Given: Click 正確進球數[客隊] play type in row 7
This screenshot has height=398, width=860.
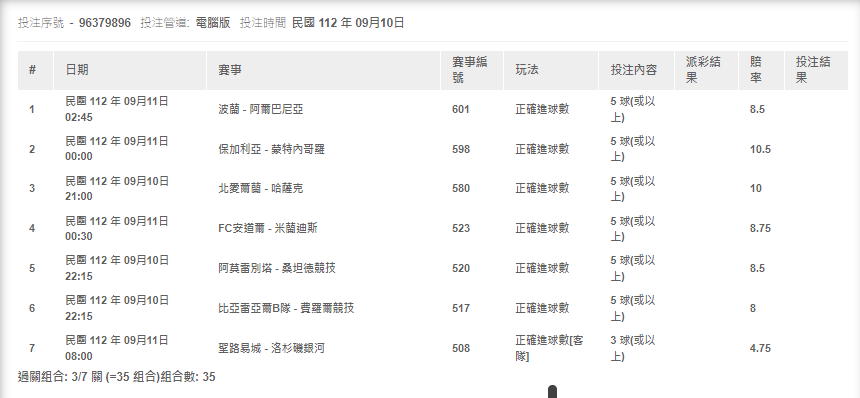Looking at the screenshot, I should pyautogui.click(x=549, y=348).
